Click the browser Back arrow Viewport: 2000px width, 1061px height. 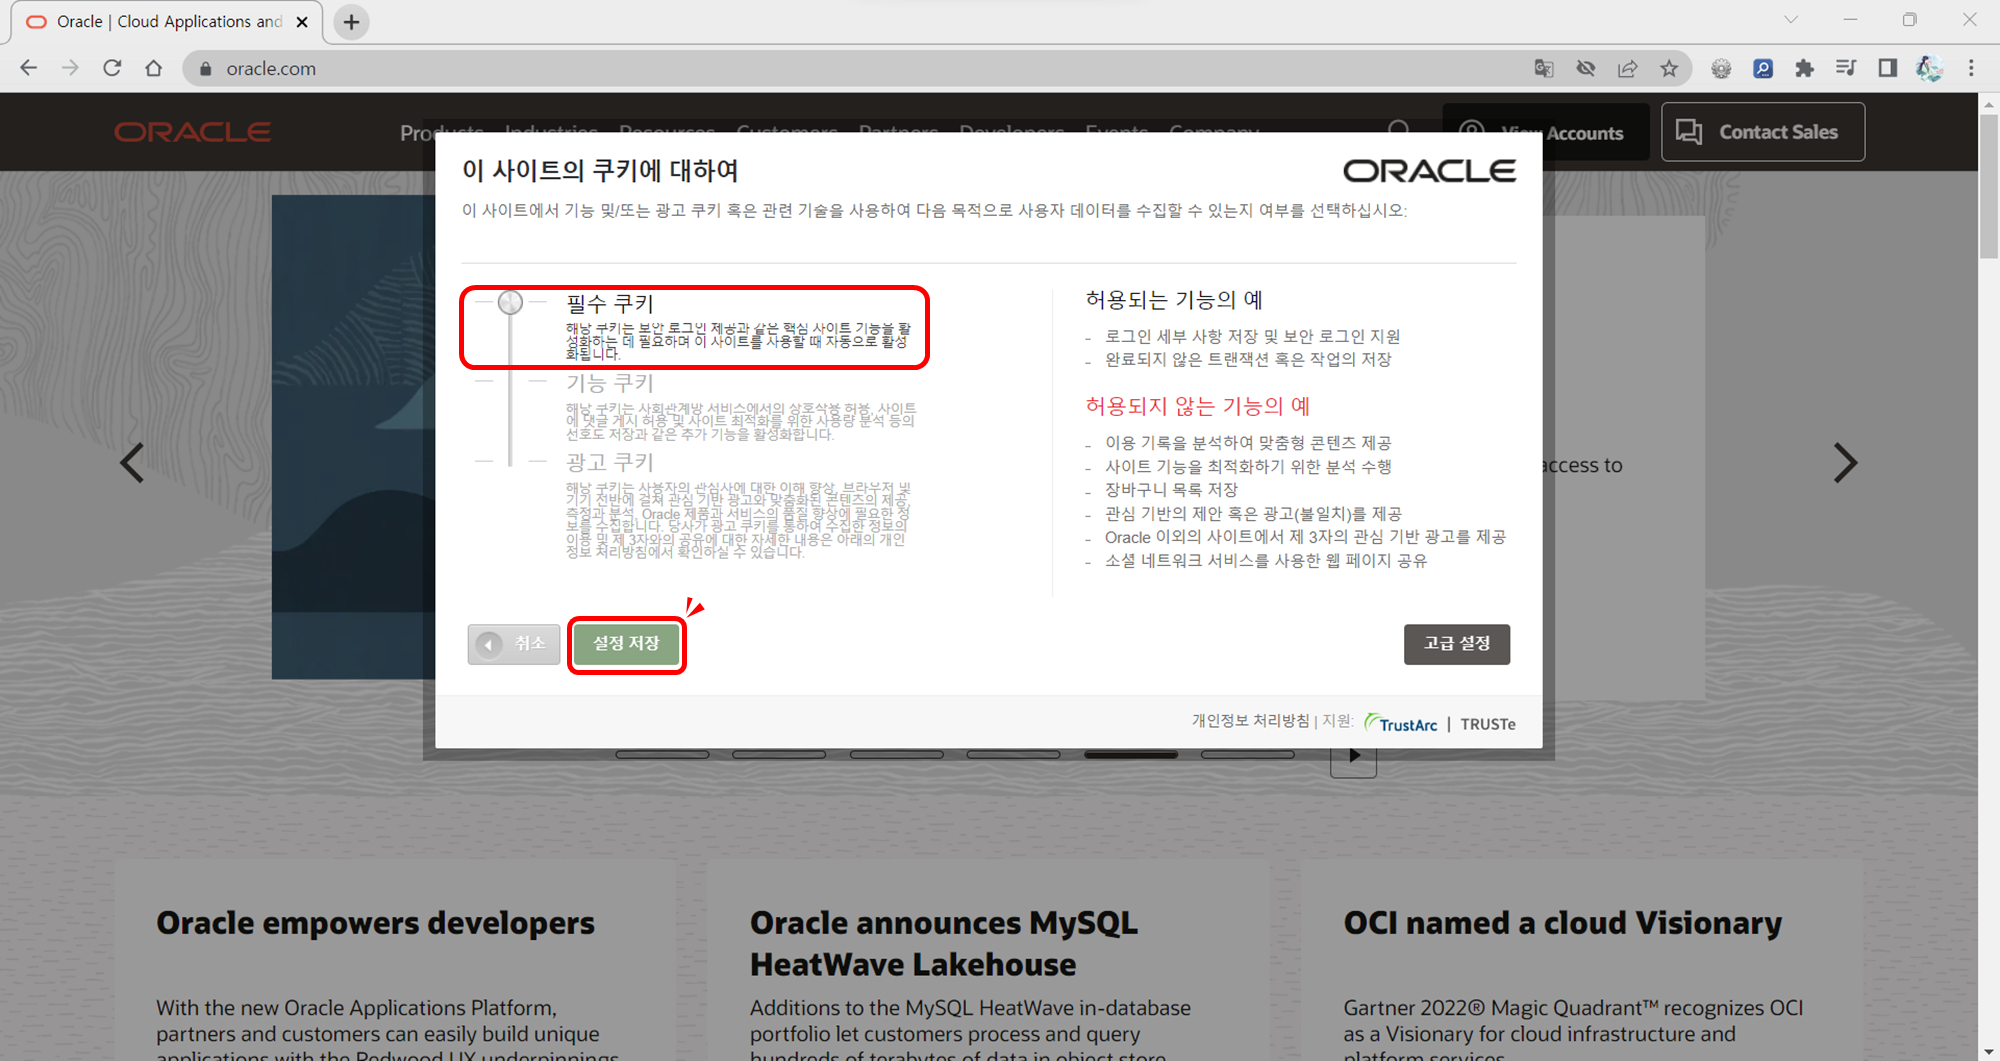point(28,68)
